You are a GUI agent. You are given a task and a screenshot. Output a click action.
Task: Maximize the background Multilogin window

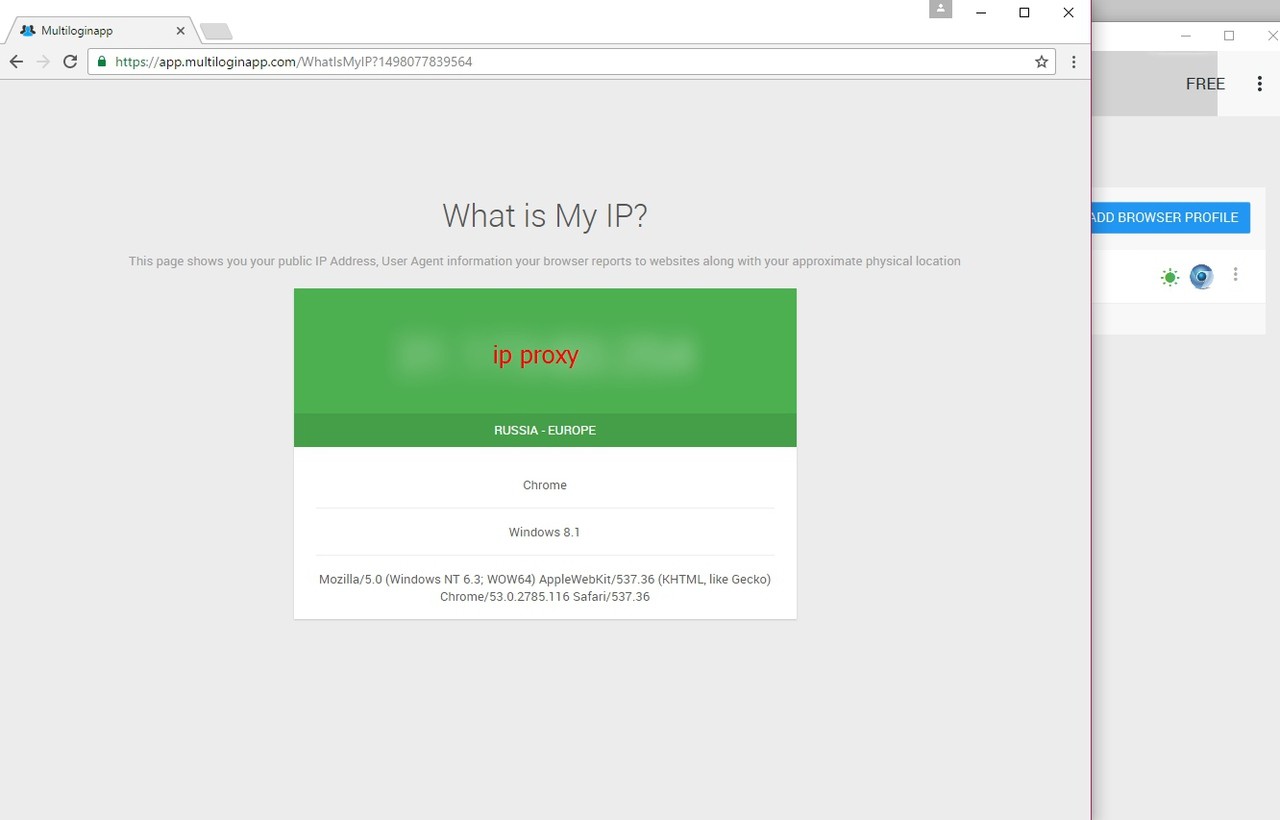pos(1229,36)
